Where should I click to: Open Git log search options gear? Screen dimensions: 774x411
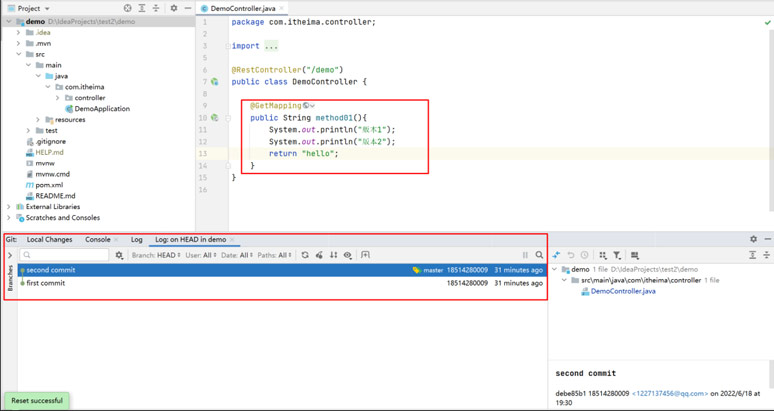coord(119,255)
